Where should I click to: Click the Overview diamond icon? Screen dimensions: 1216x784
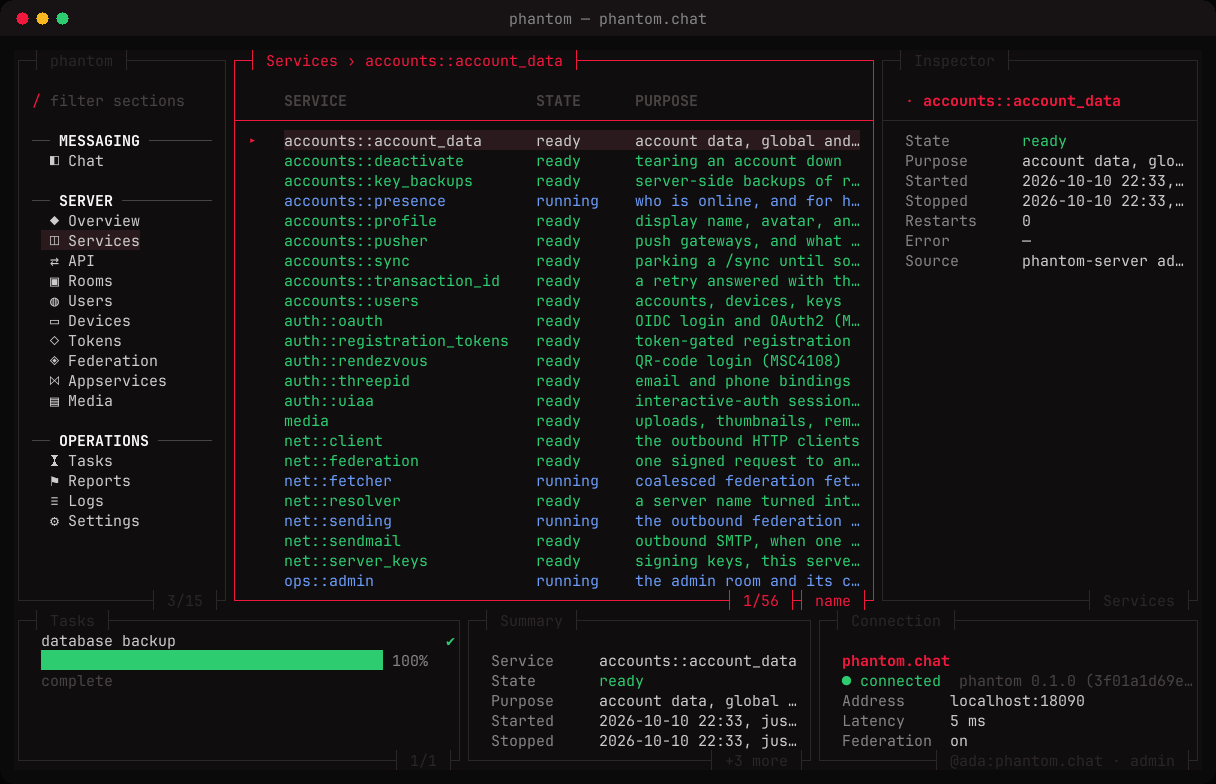[x=55, y=221]
